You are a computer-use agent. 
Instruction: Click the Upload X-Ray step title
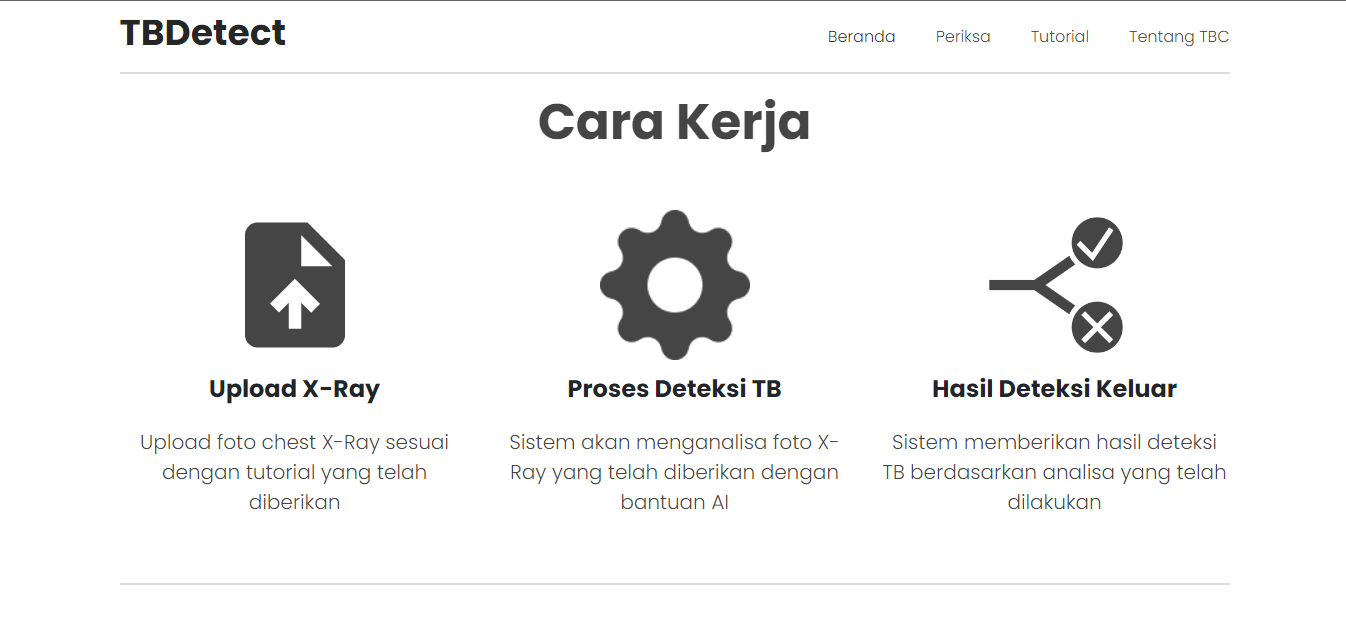click(294, 388)
